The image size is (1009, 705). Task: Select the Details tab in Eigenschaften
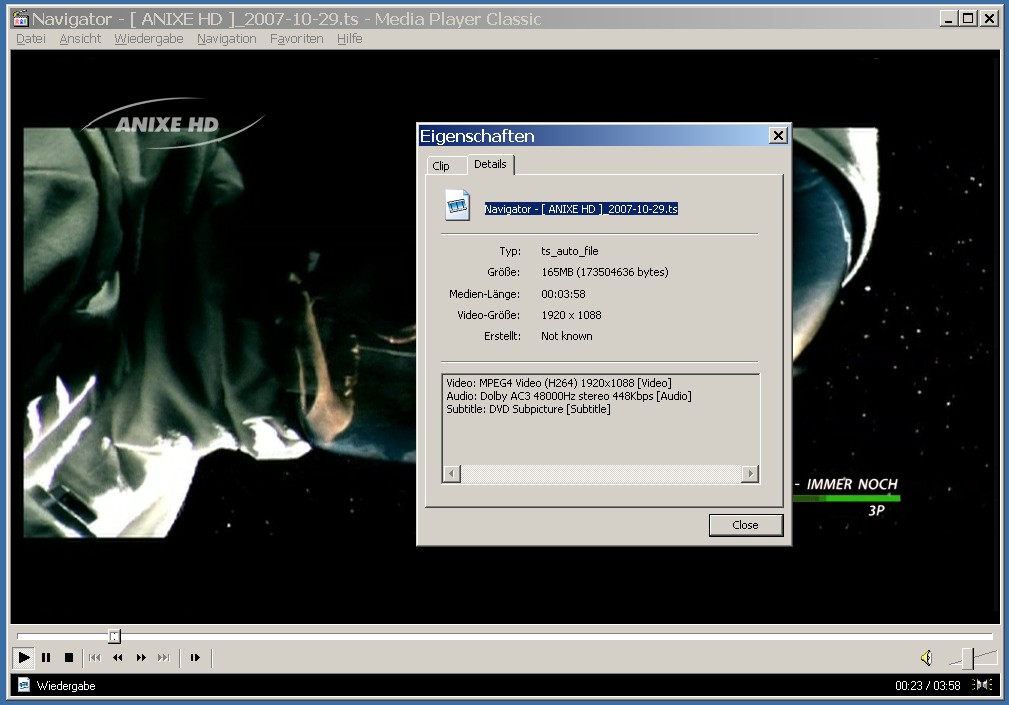[490, 164]
